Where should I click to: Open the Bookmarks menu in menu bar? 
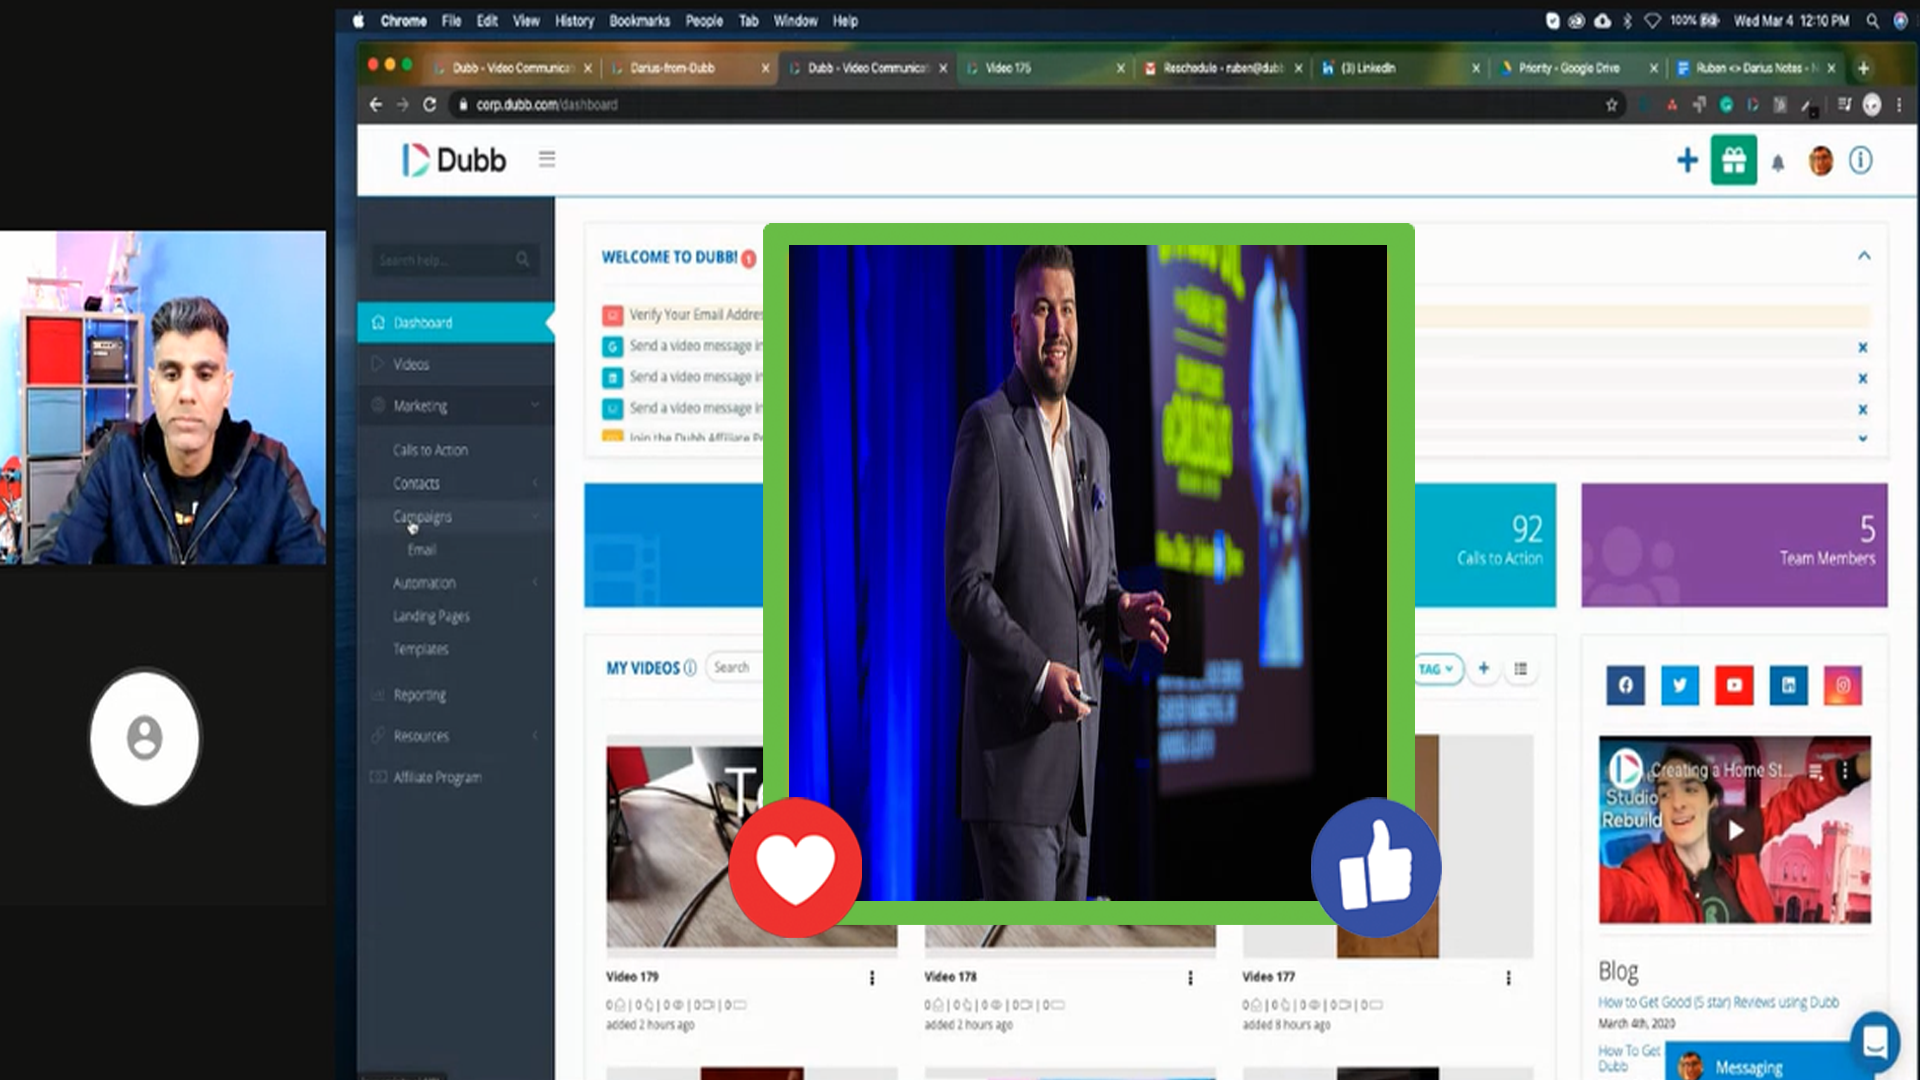pyautogui.click(x=639, y=21)
